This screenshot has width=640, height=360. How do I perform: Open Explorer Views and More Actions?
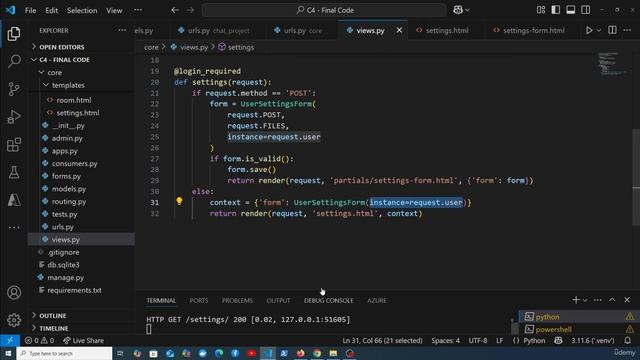[122, 30]
